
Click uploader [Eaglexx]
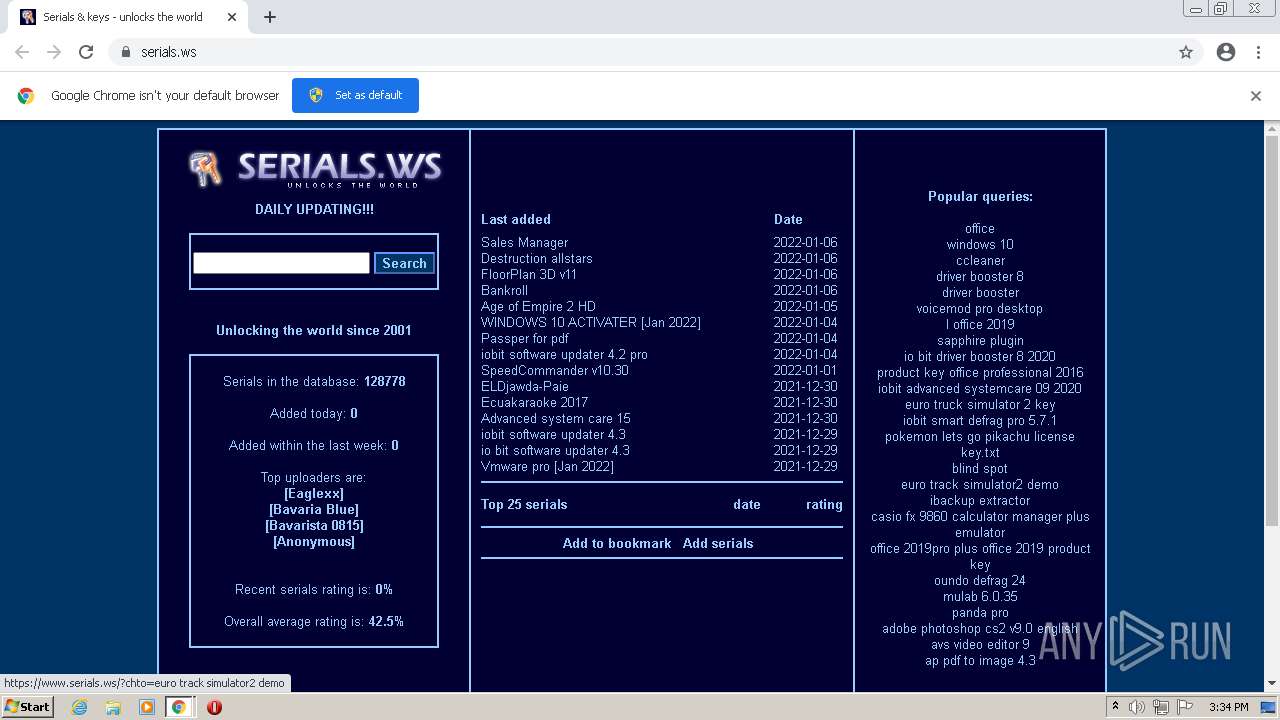314,493
